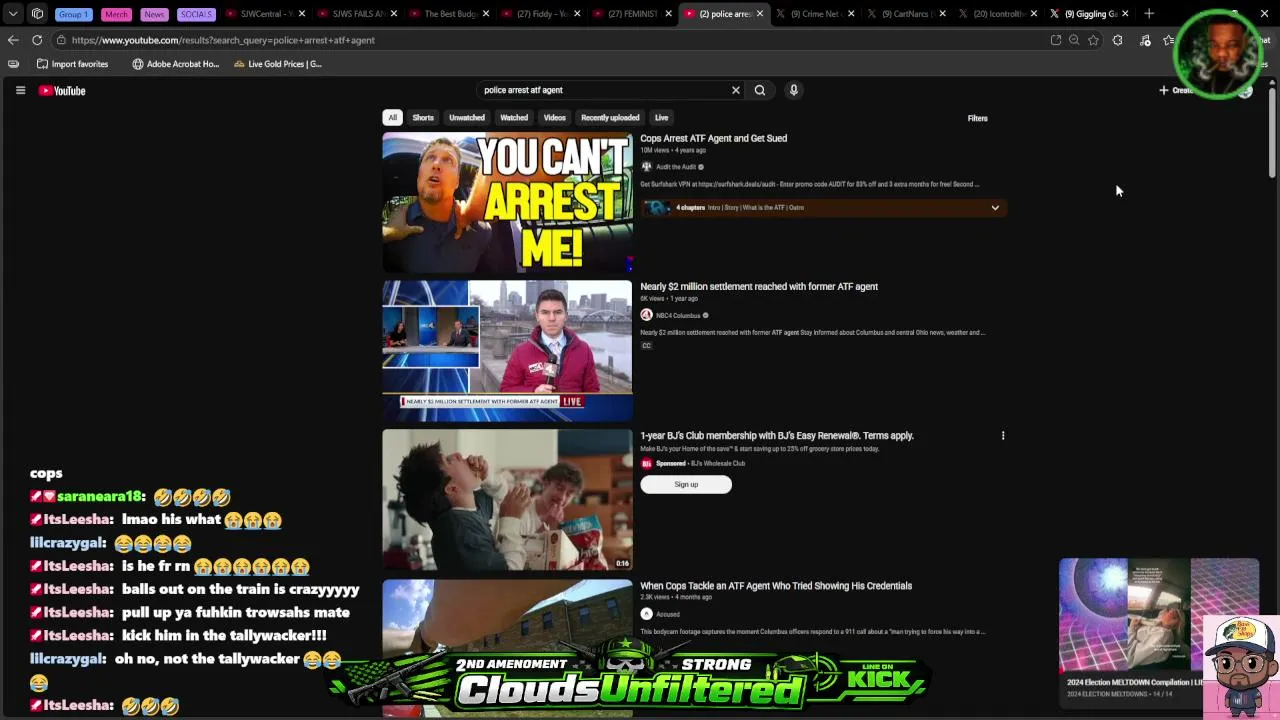The image size is (1280, 720).
Task: Open the Live Gold Prices bookmark
Action: point(278,64)
